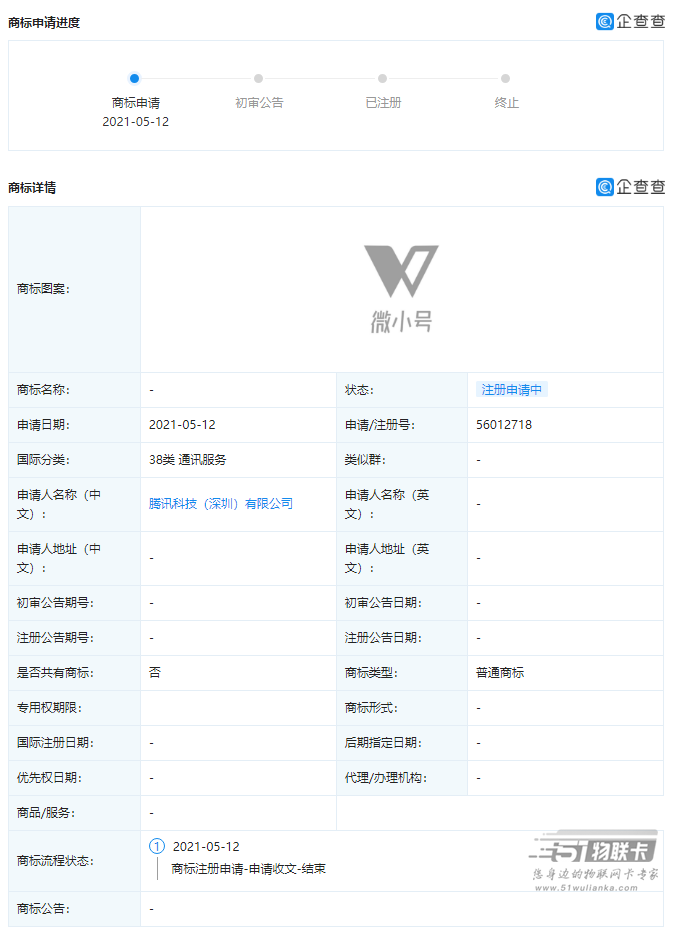The width and height of the screenshot is (673, 932).
Task: Click the 商标申请进度 section heading
Action: click(x=44, y=23)
